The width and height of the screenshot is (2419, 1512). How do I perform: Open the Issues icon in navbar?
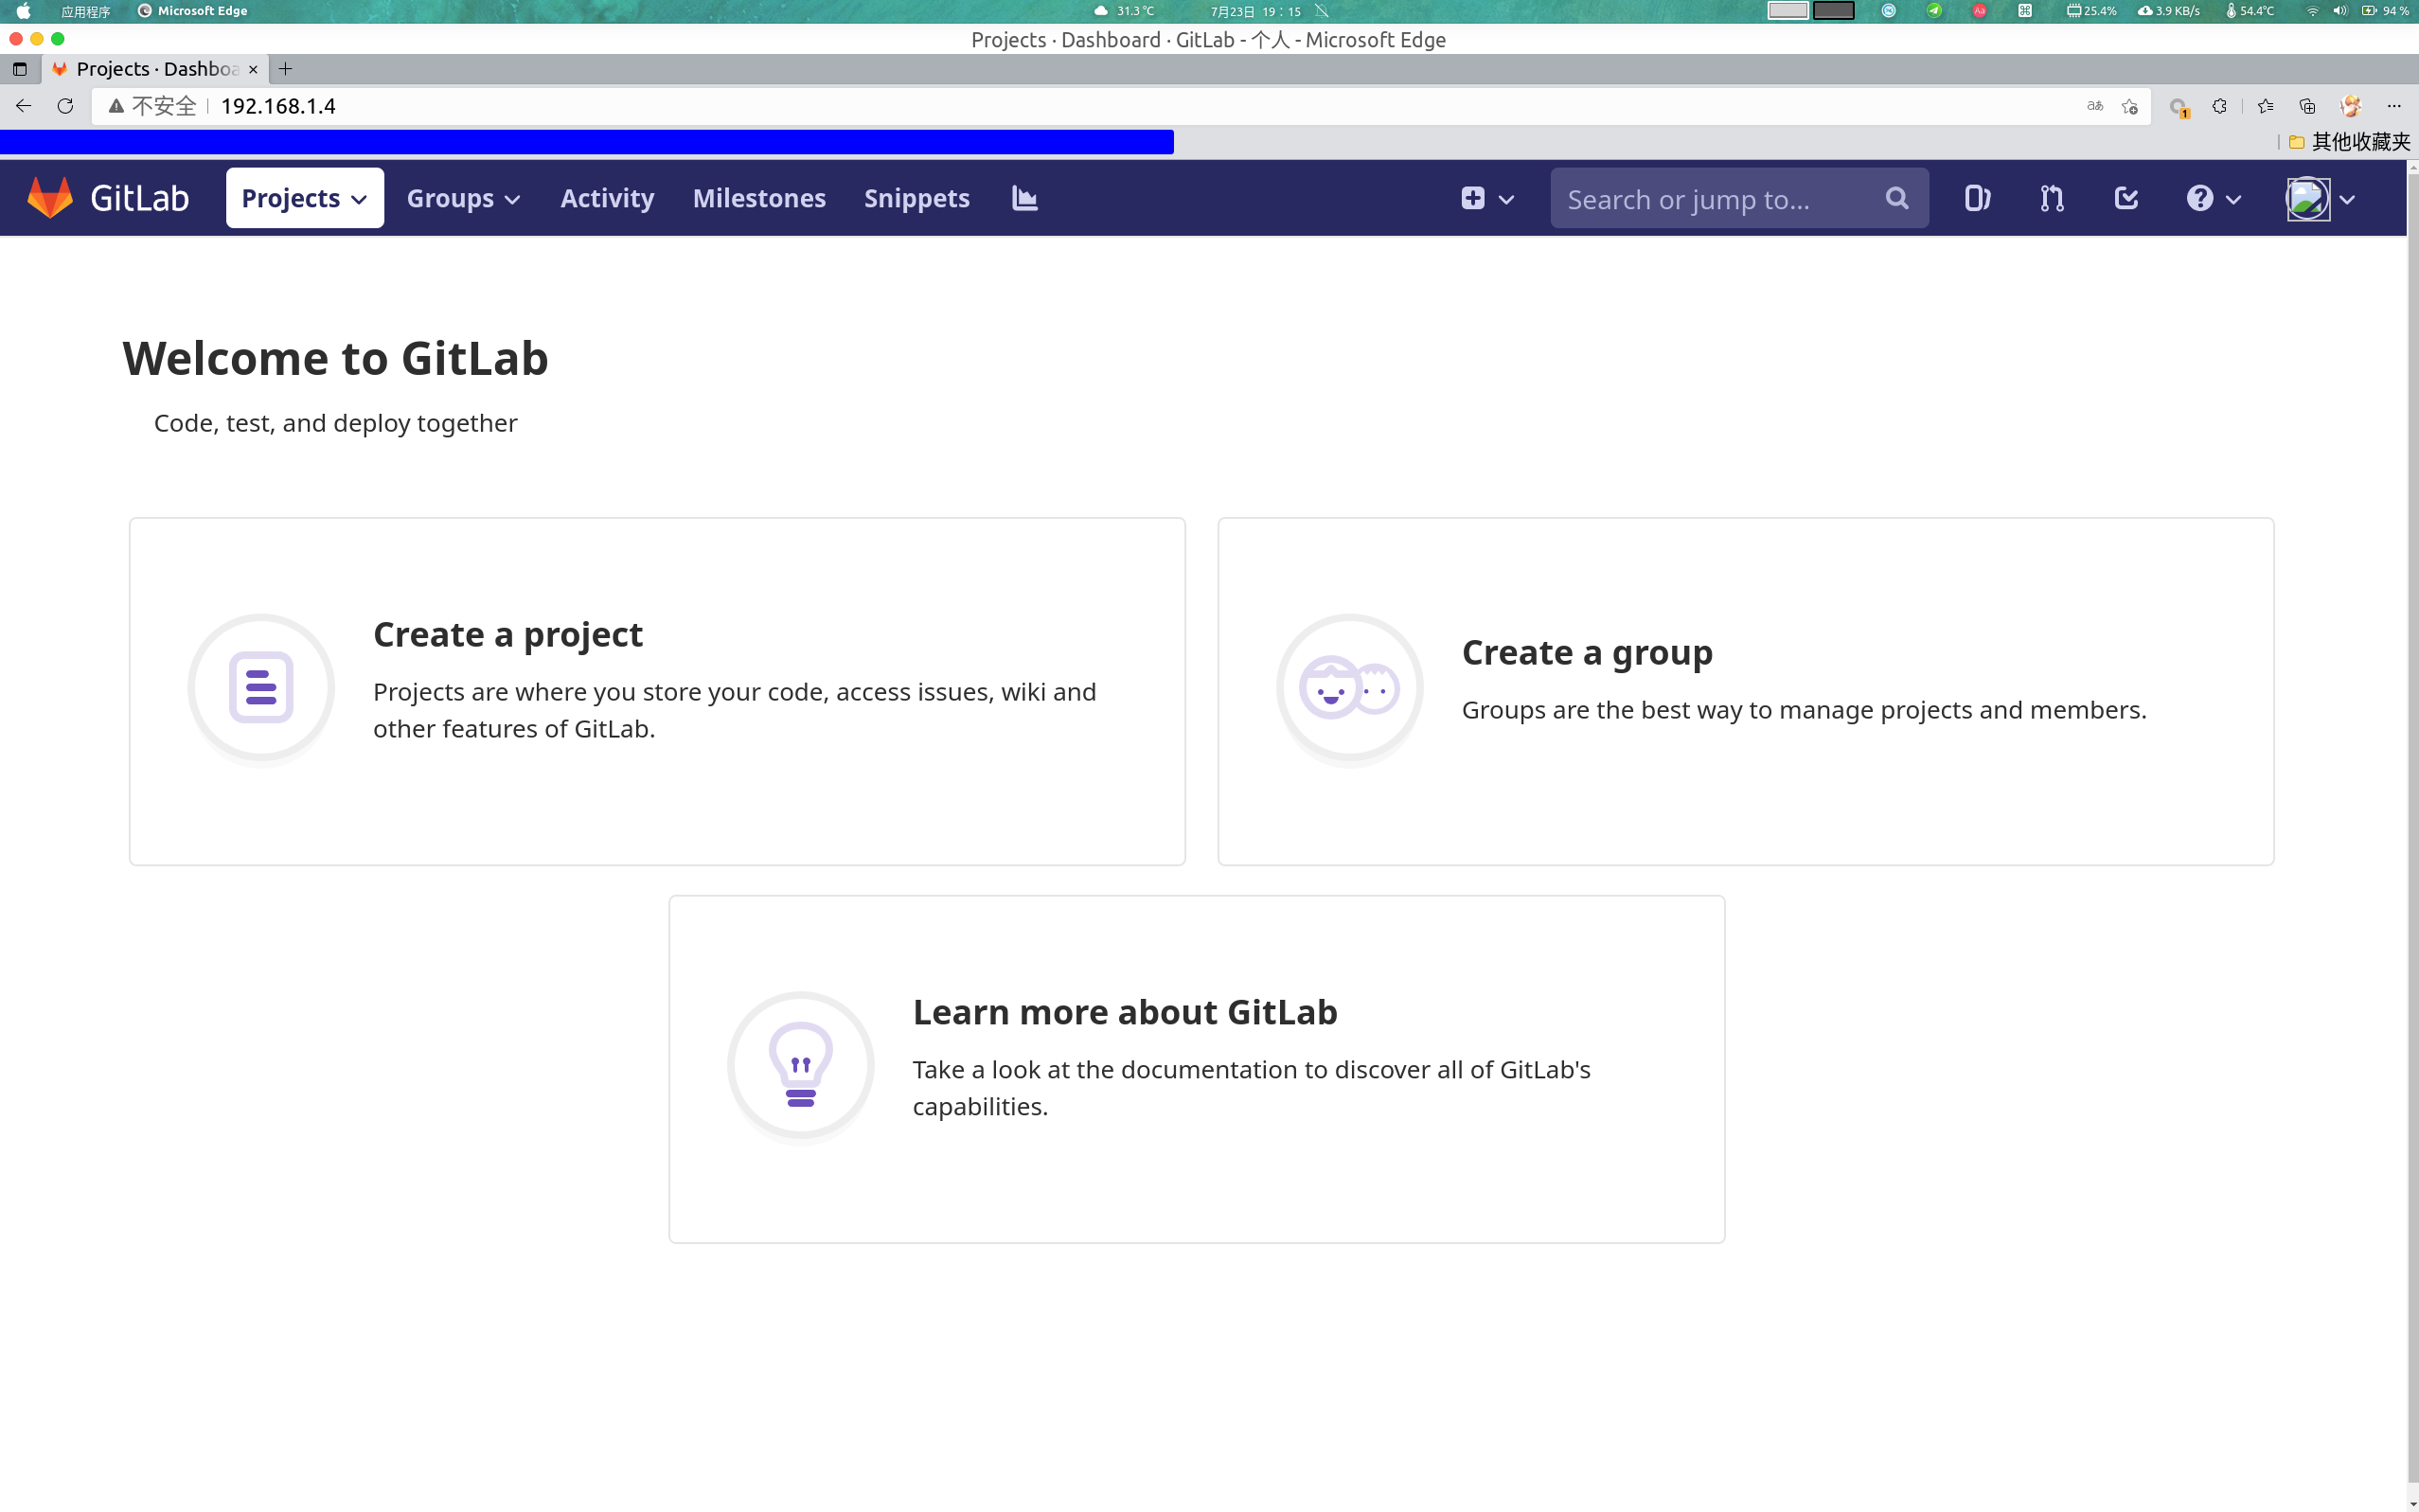[1977, 198]
